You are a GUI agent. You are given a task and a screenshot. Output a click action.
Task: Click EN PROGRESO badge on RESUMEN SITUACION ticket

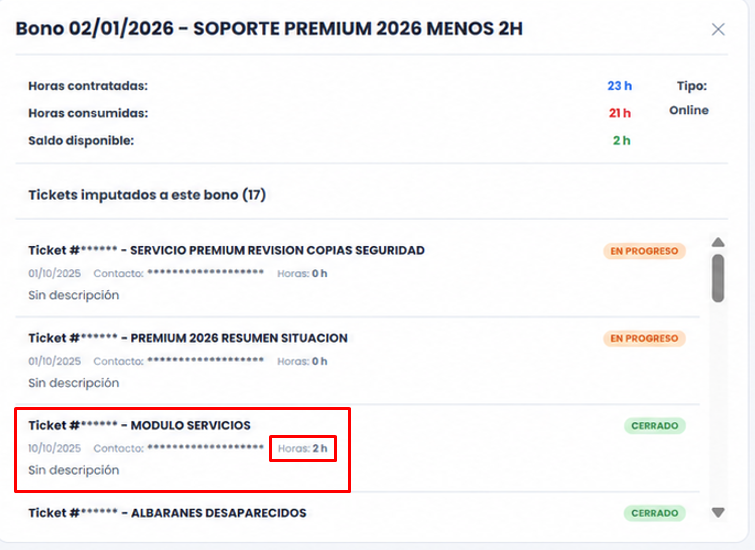click(644, 339)
